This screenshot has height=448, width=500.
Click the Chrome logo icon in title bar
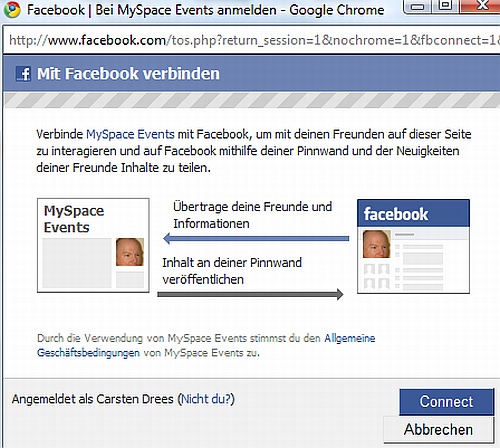pos(12,10)
